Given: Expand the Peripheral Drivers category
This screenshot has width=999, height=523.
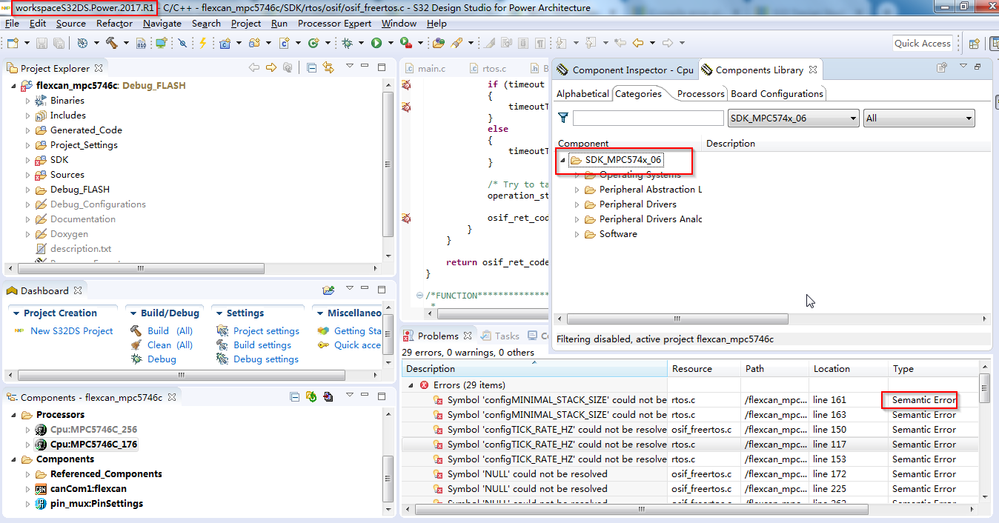Looking at the screenshot, I should pyautogui.click(x=577, y=204).
